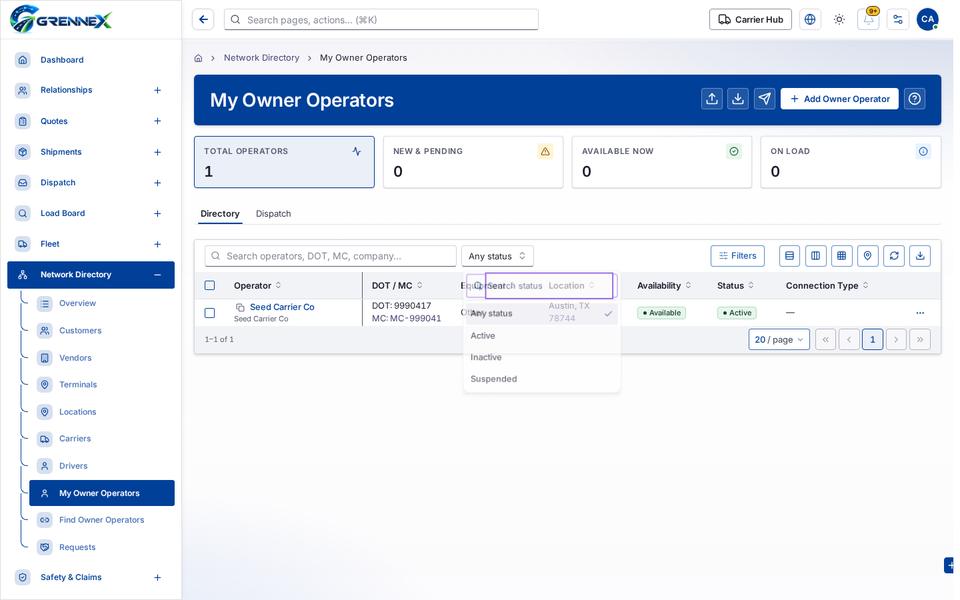This screenshot has height=600, width=960.
Task: Sort by Connection Type column
Action: [827, 285]
